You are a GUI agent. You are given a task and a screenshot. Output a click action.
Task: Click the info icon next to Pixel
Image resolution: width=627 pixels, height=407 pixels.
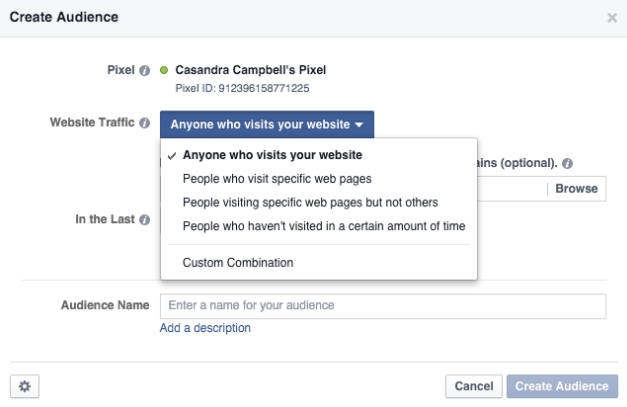144,71
